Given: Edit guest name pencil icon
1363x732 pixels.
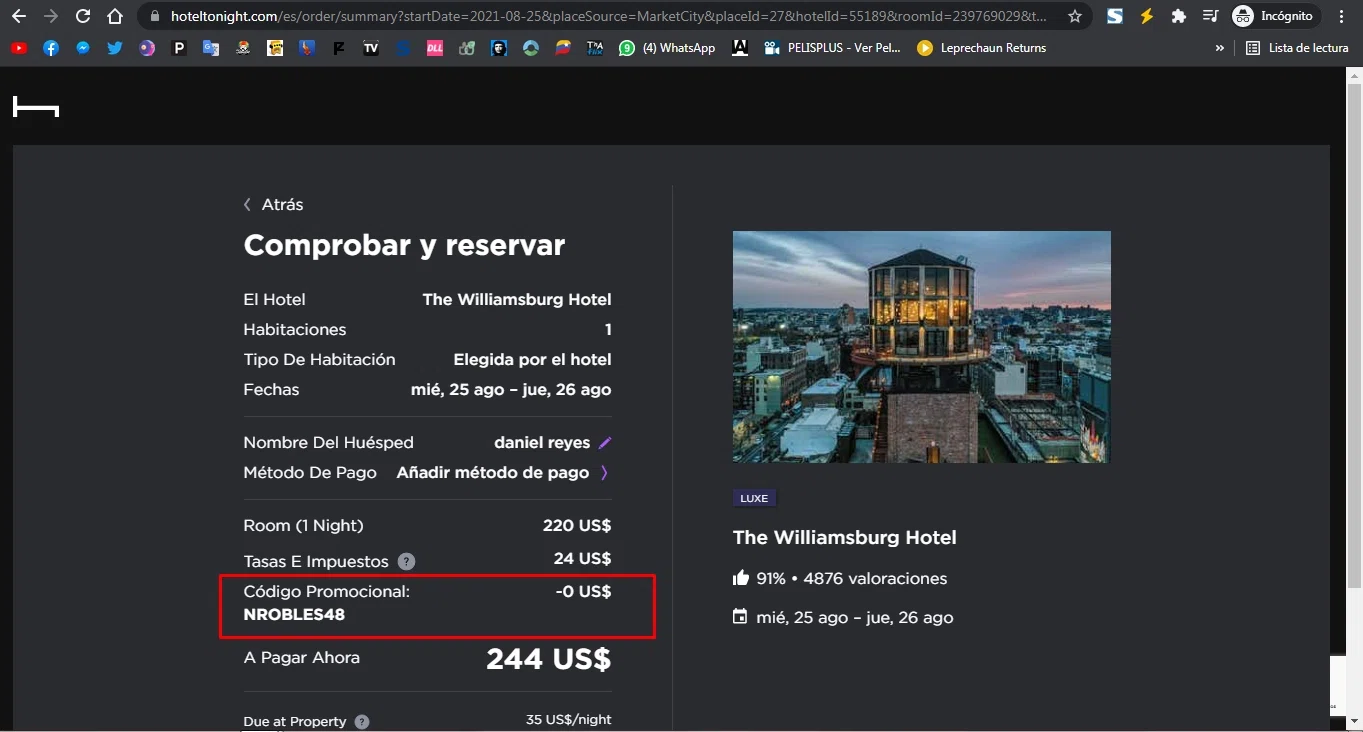Looking at the screenshot, I should tap(604, 443).
